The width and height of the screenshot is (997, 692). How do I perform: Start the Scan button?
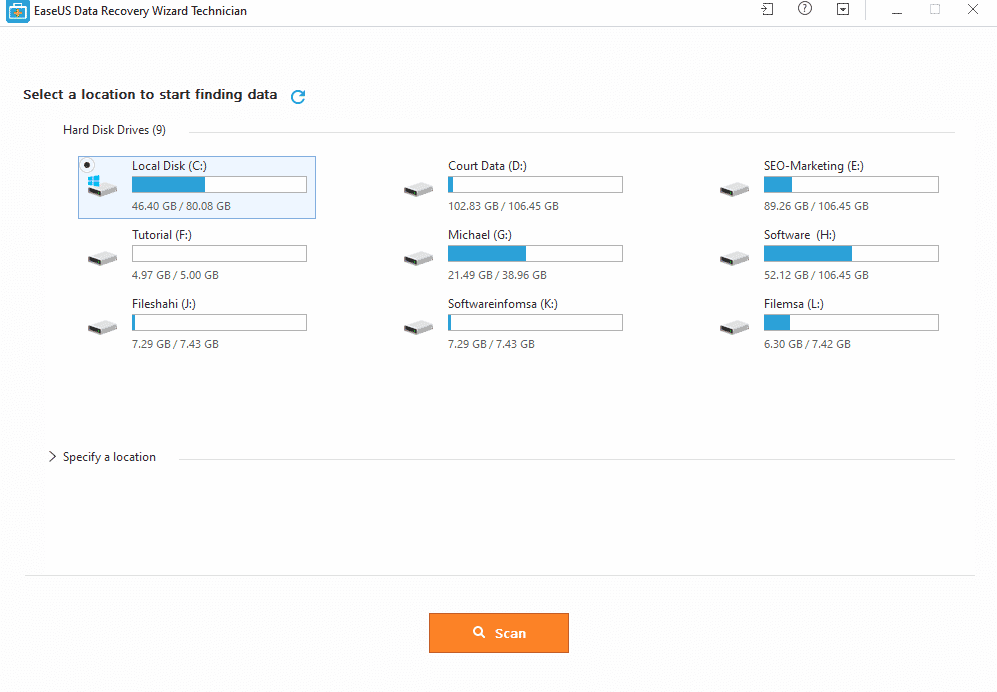click(x=498, y=633)
